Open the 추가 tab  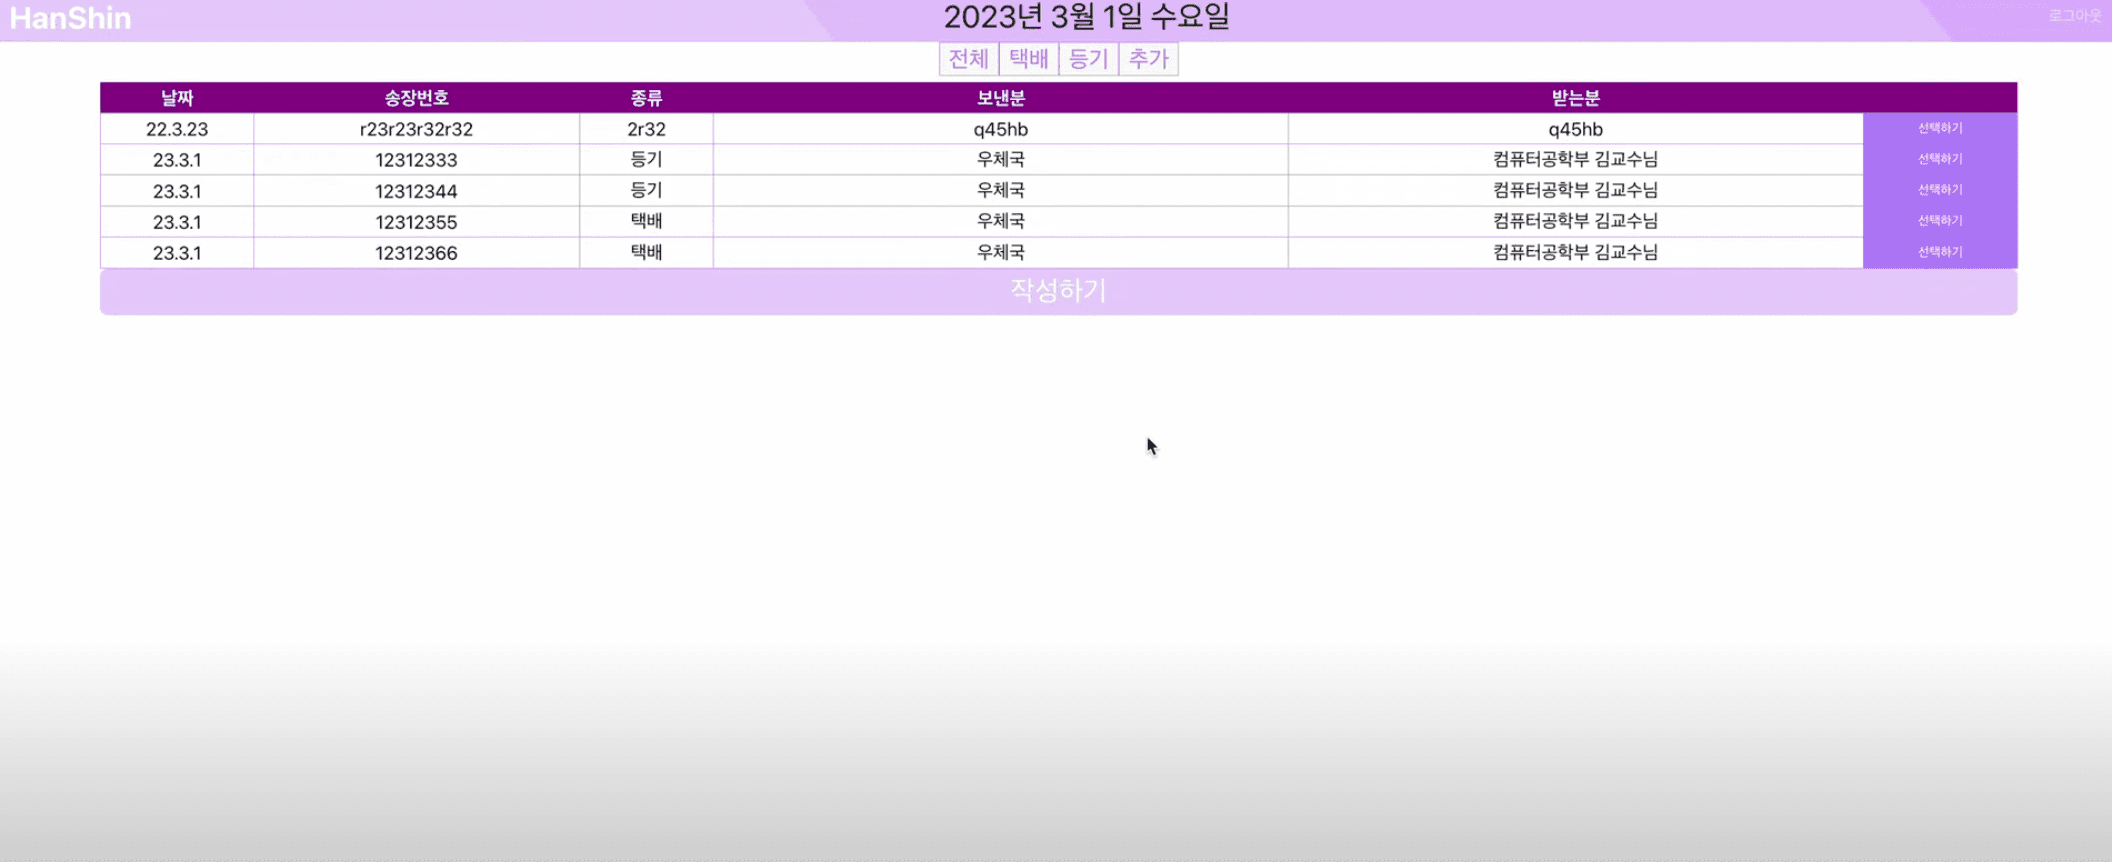click(x=1148, y=59)
